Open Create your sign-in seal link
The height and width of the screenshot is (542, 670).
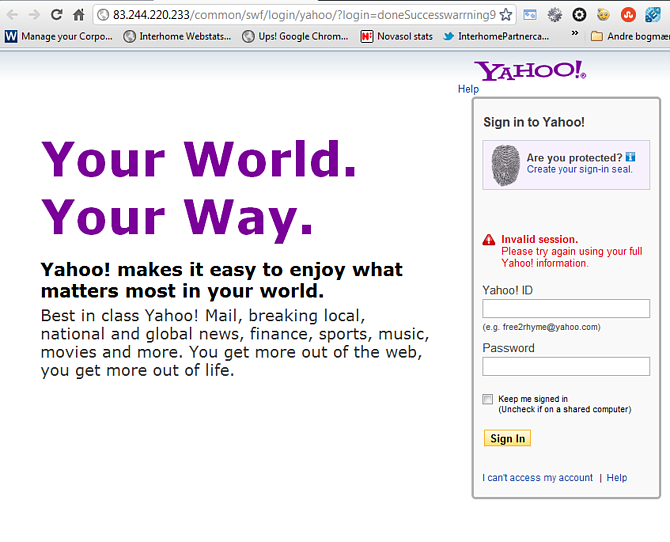(579, 169)
